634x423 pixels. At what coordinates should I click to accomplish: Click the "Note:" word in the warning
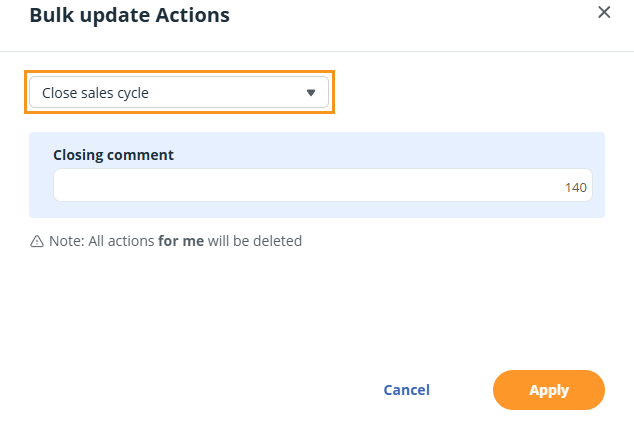point(66,241)
